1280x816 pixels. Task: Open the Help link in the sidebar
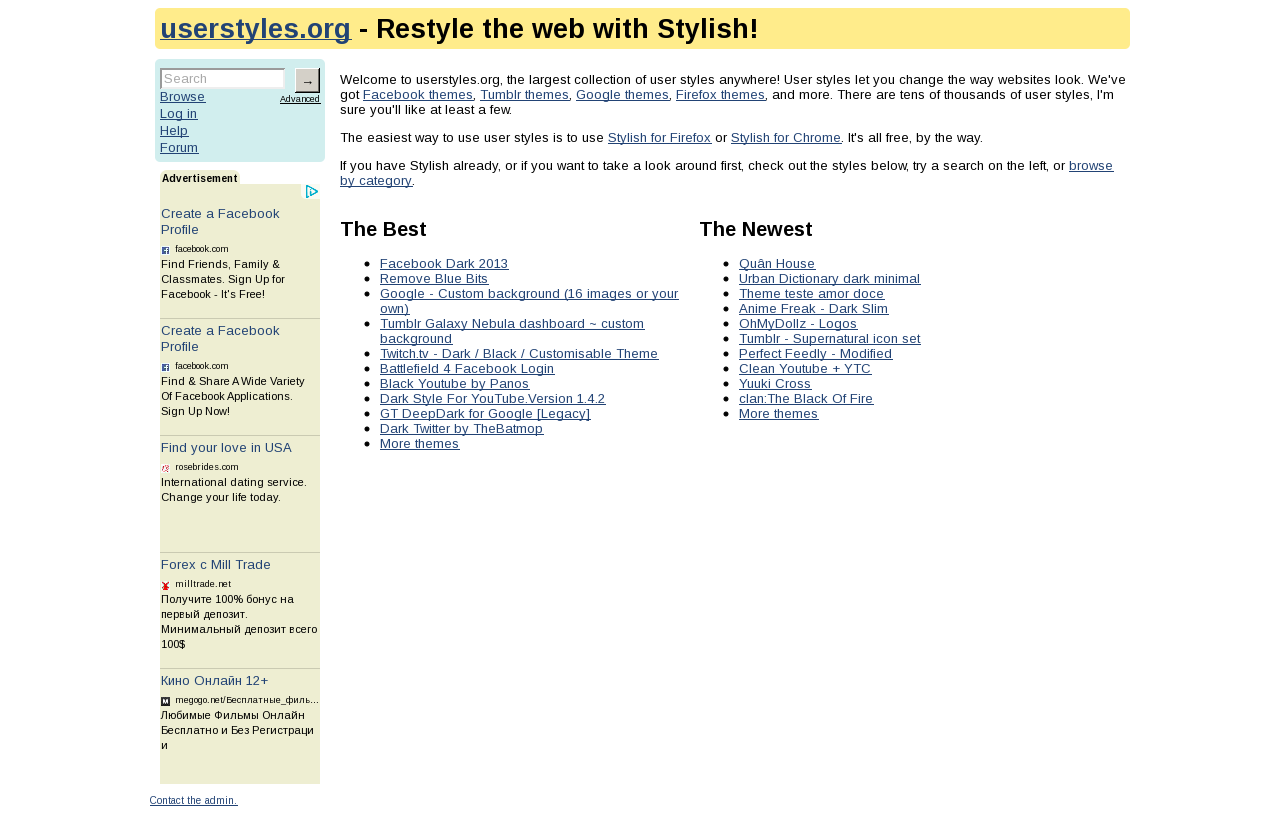[x=174, y=131]
